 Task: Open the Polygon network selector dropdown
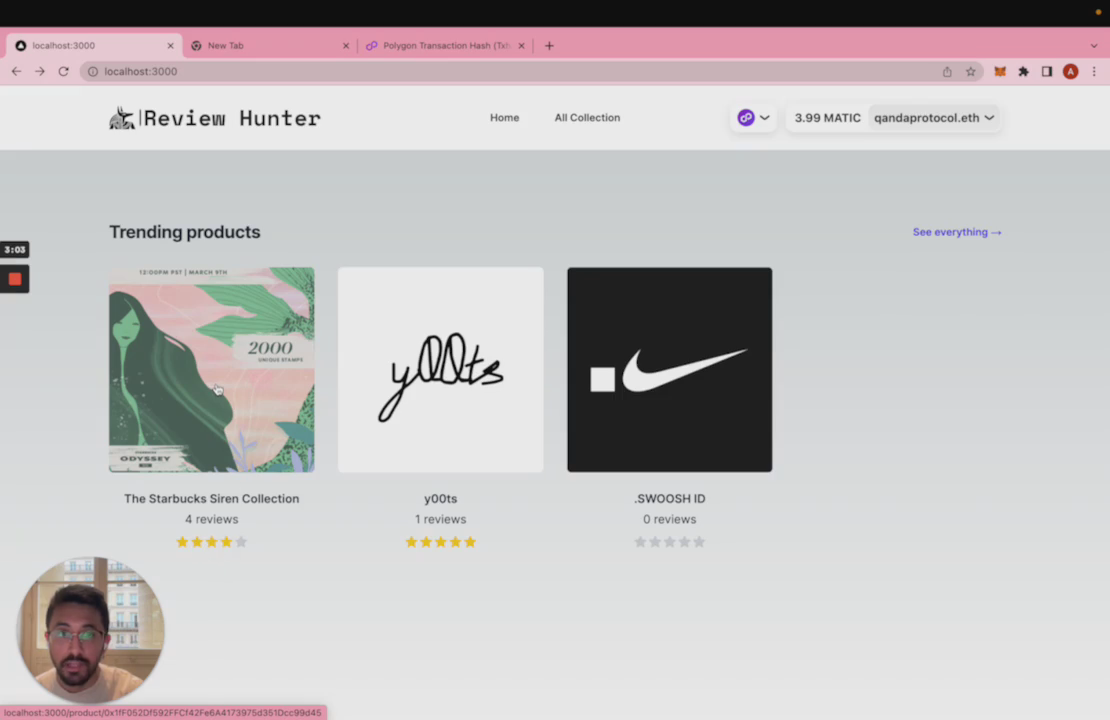coord(753,118)
